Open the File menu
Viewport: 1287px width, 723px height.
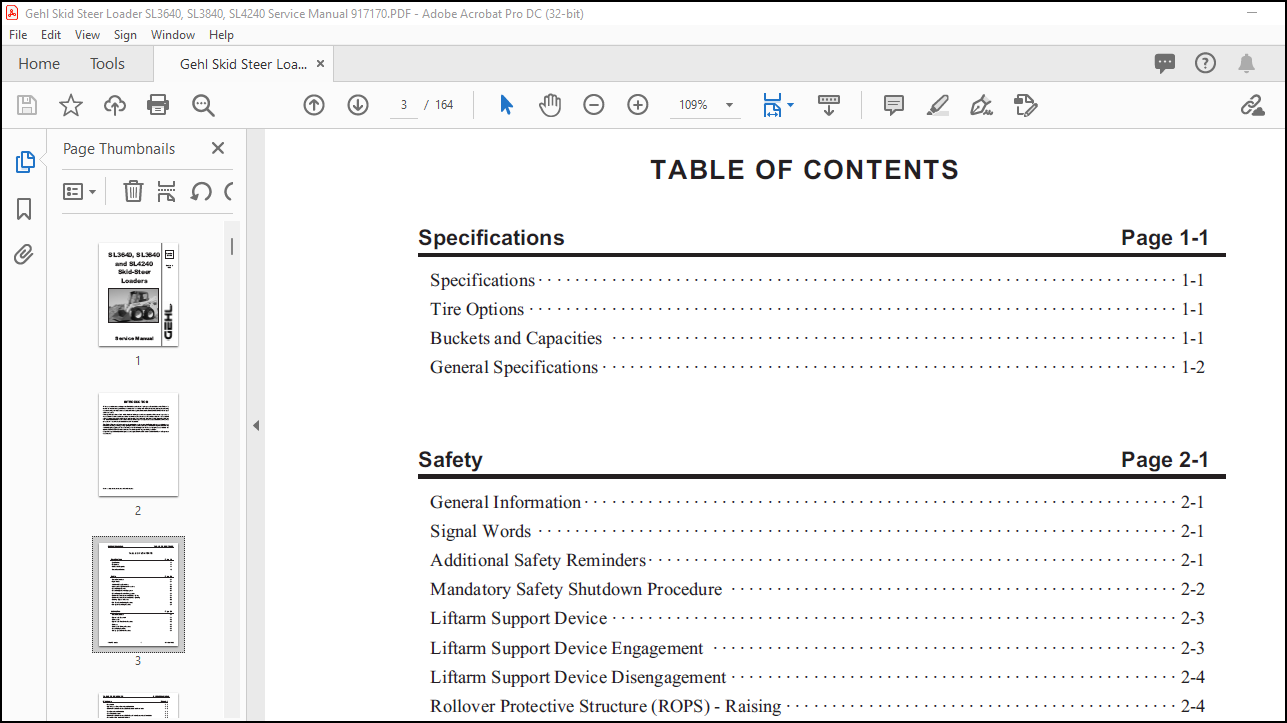click(18, 34)
